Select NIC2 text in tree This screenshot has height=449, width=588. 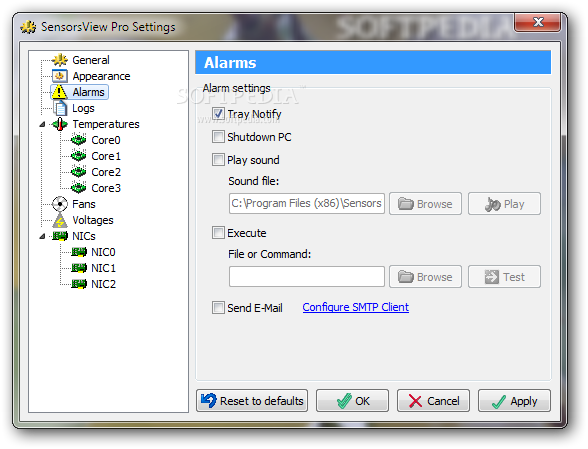103,284
